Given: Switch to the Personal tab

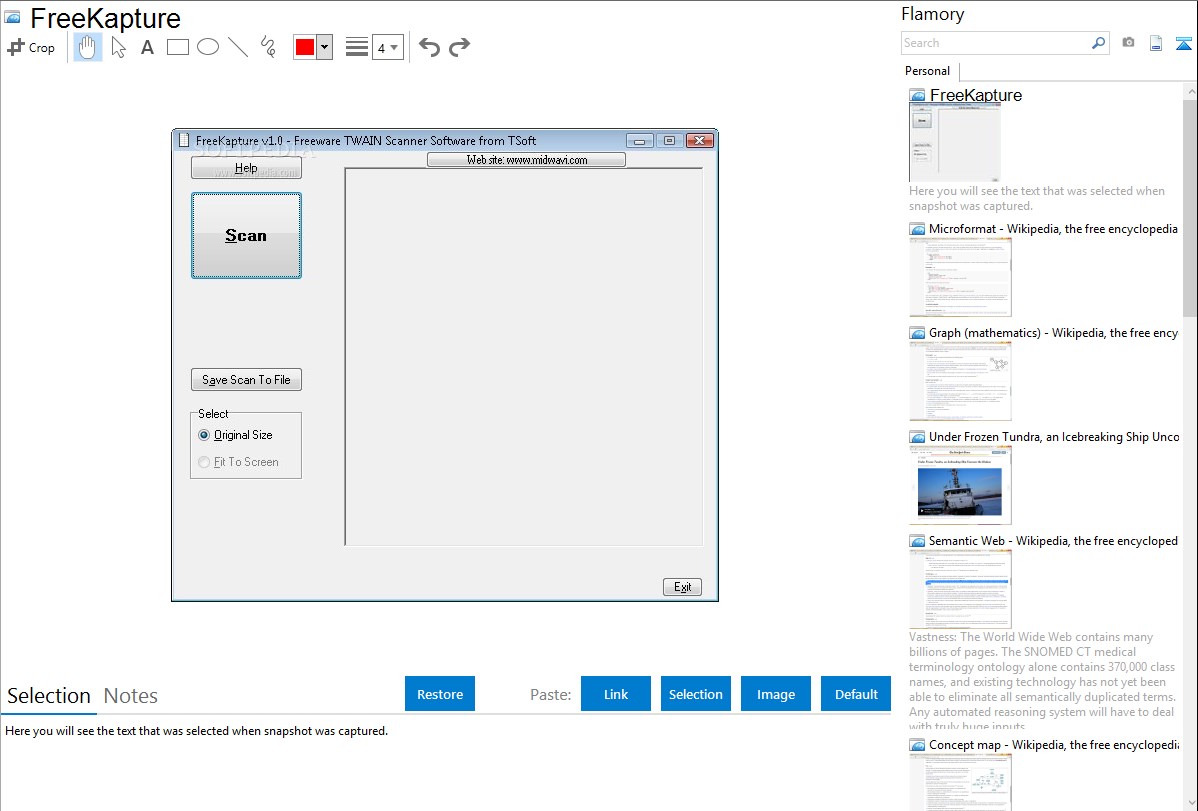Looking at the screenshot, I should point(928,71).
